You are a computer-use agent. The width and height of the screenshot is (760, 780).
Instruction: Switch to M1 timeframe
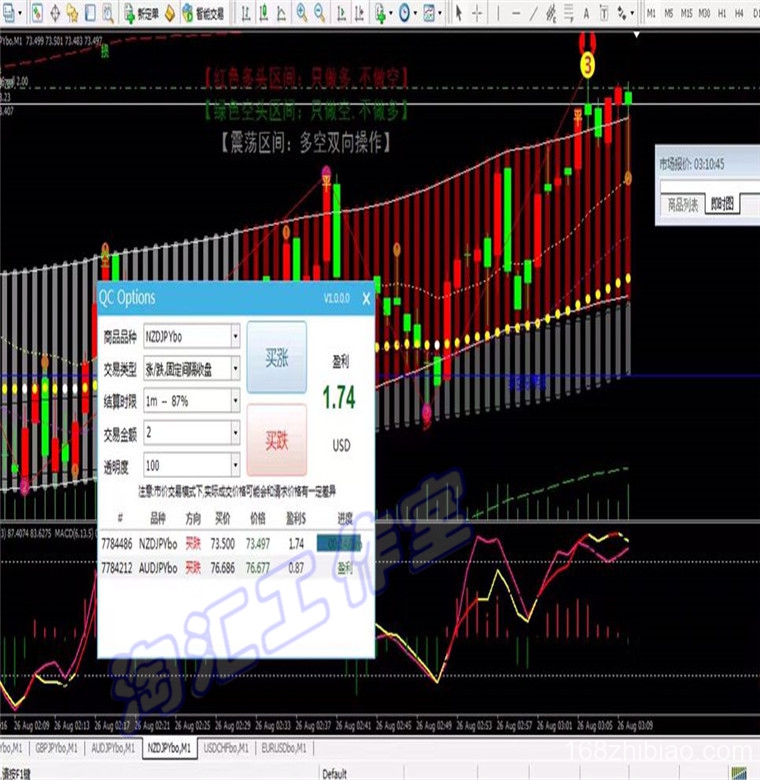click(x=651, y=13)
